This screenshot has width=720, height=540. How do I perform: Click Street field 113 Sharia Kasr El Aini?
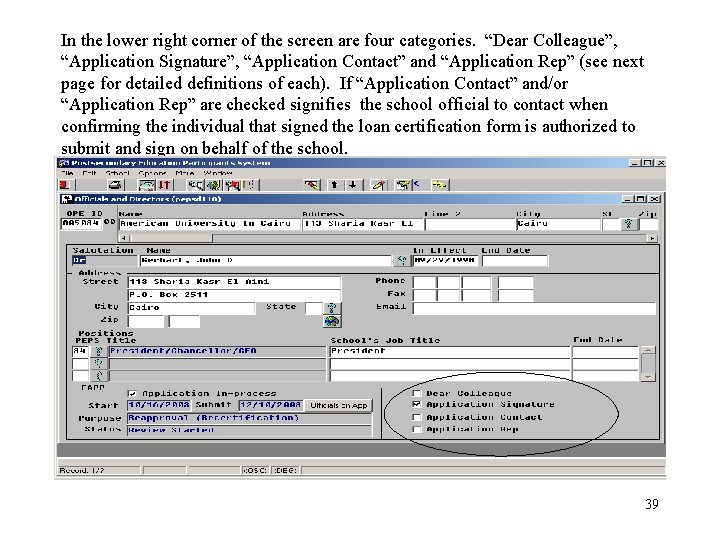click(234, 282)
